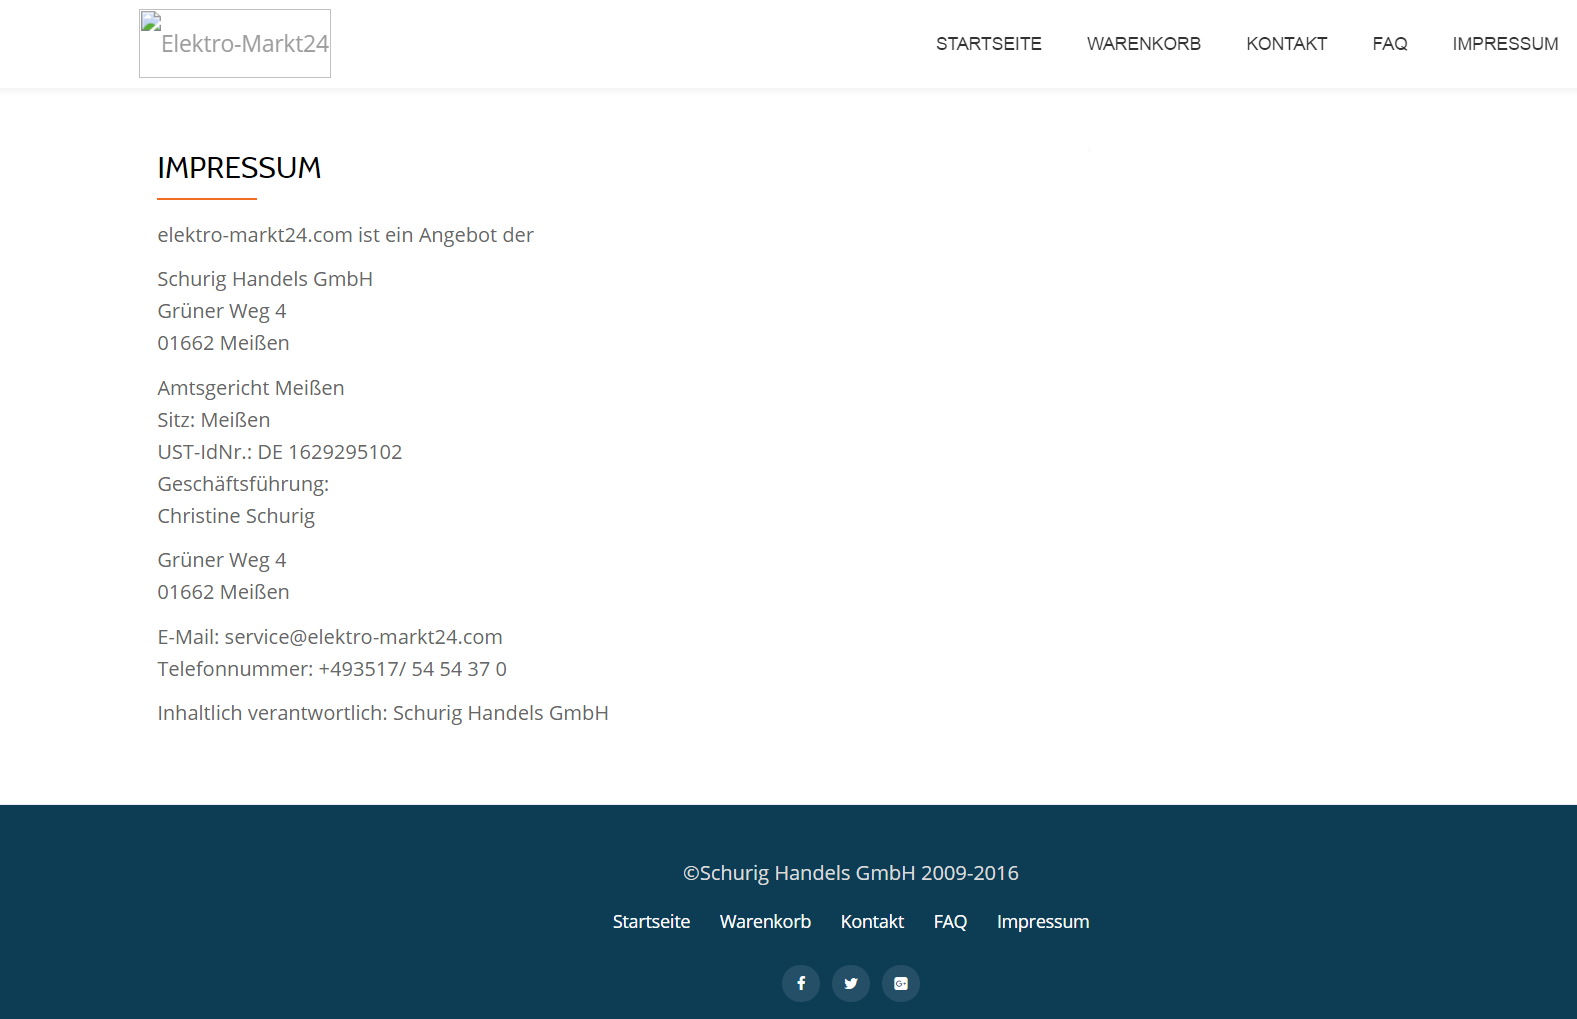Click the Telefonnummer +493517/ 54 54 37 0 line
This screenshot has height=1019, width=1577.
click(332, 669)
